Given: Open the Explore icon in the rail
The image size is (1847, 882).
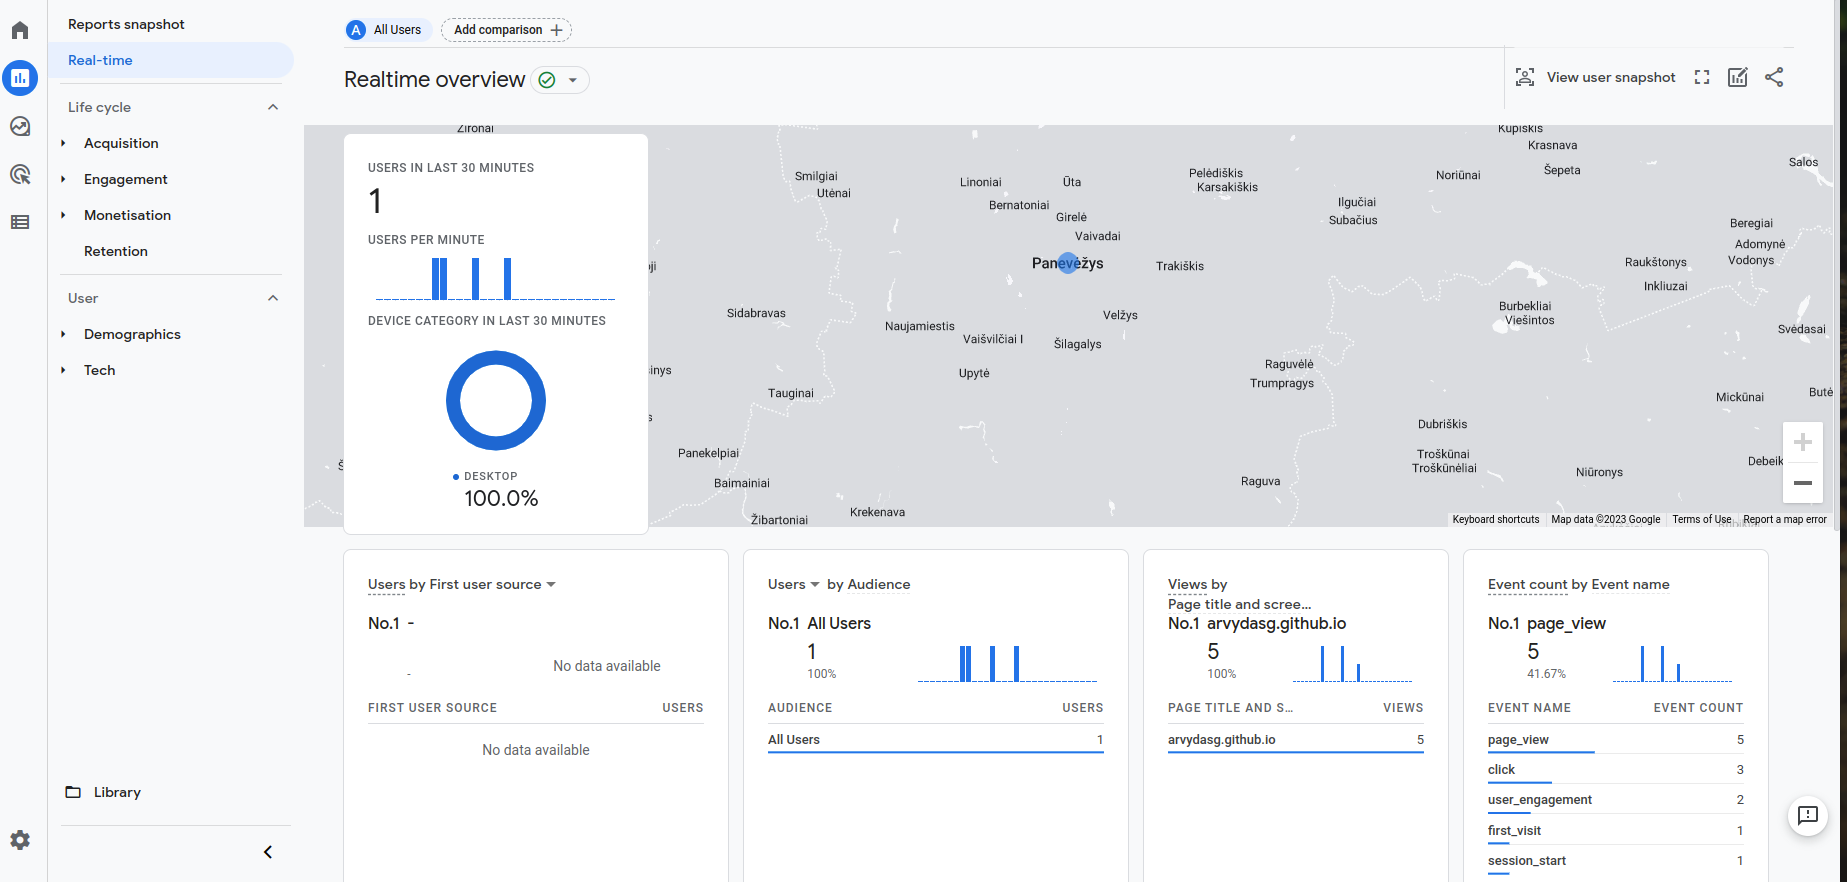Looking at the screenshot, I should pyautogui.click(x=20, y=126).
